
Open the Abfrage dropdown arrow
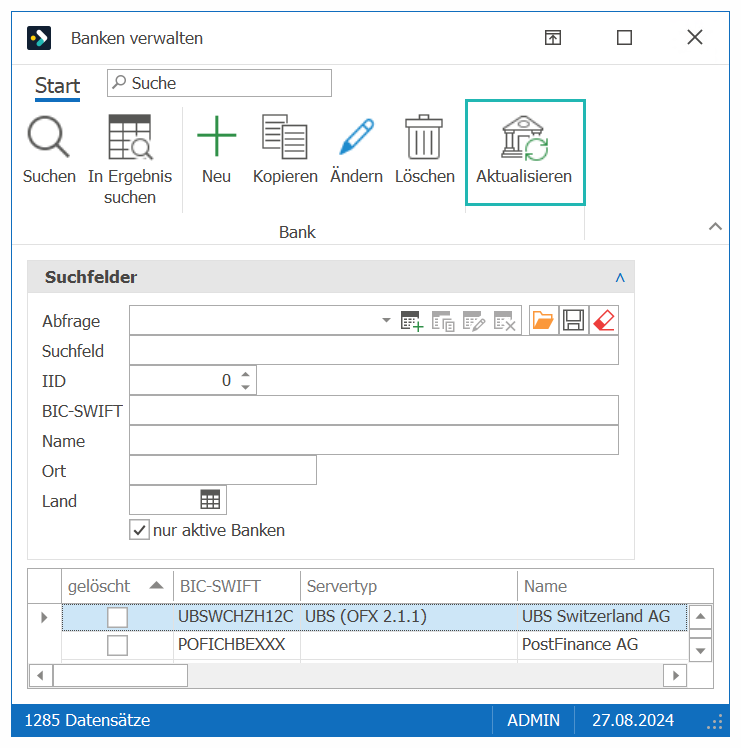(386, 320)
